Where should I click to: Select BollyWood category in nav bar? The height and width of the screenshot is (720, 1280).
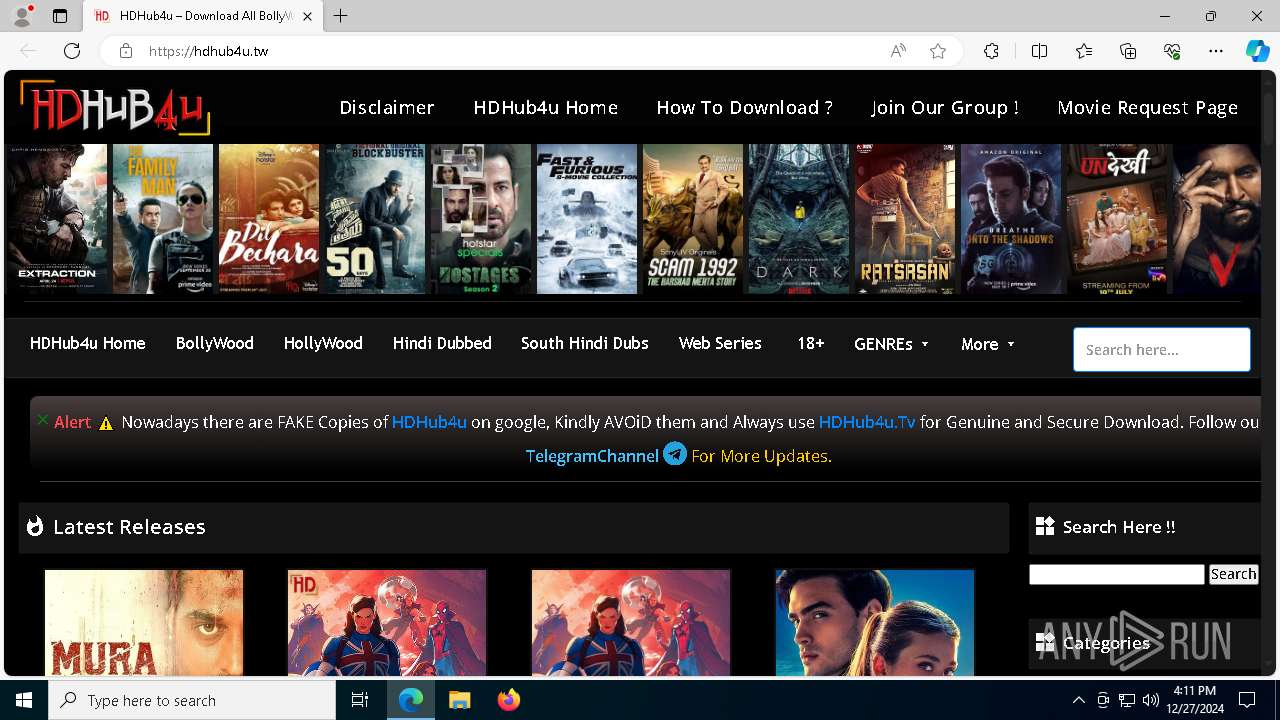click(x=215, y=343)
